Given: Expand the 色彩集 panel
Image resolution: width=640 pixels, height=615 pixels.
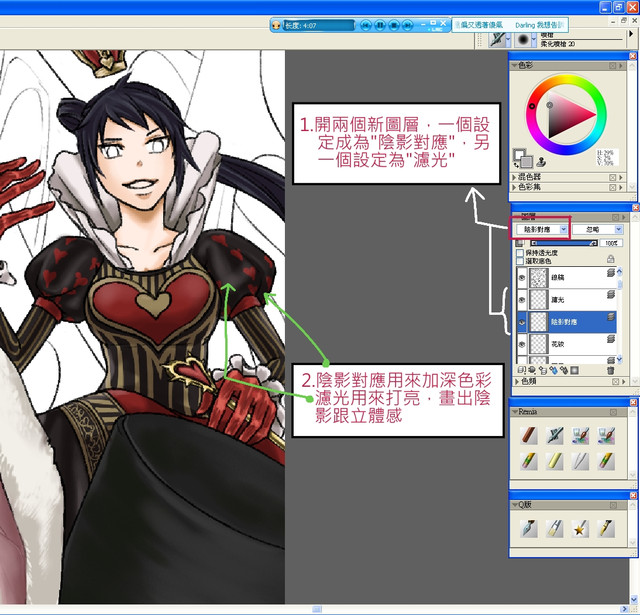Looking at the screenshot, I should [x=514, y=187].
